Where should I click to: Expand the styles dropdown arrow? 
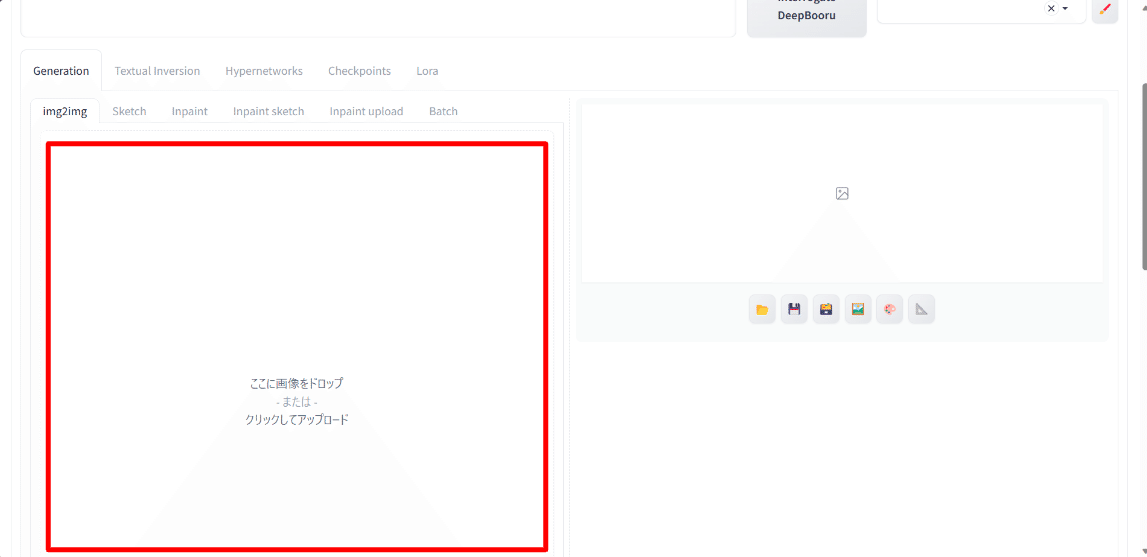pyautogui.click(x=1065, y=8)
